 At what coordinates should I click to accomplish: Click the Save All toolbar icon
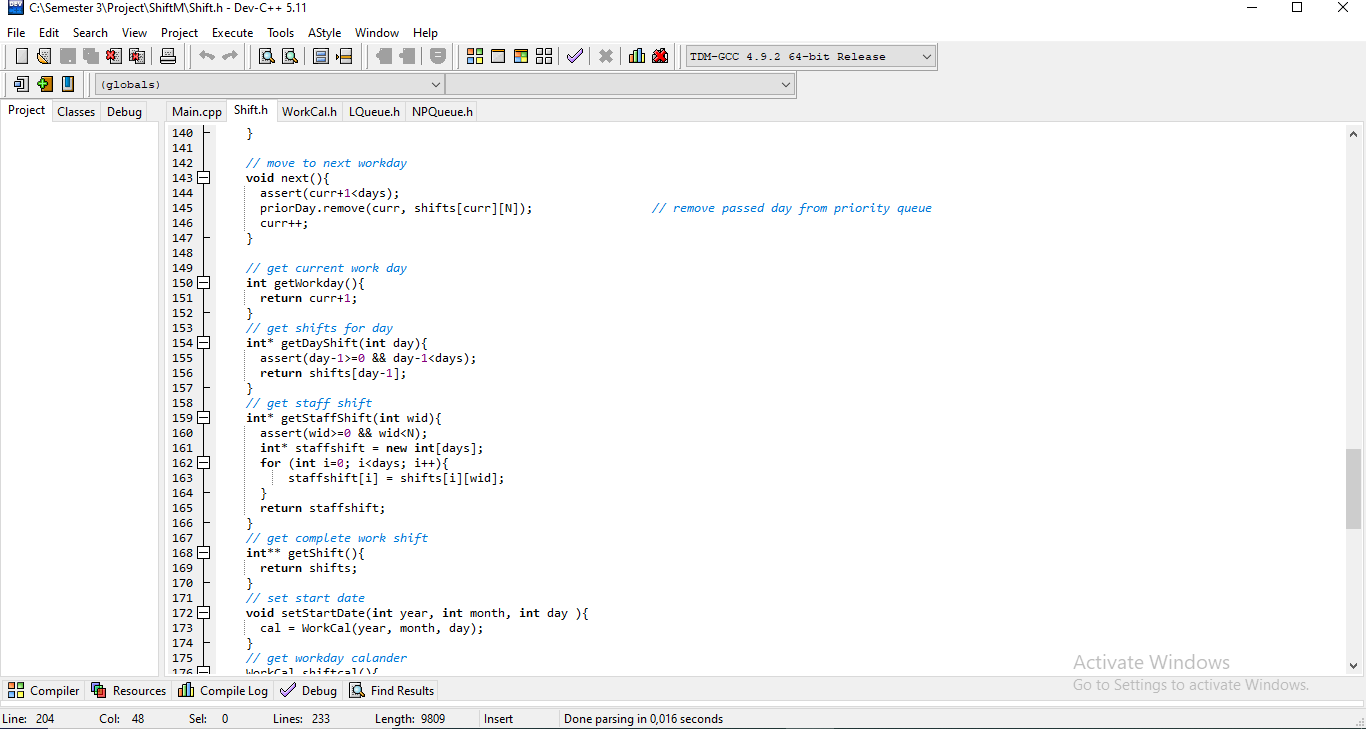click(x=90, y=56)
